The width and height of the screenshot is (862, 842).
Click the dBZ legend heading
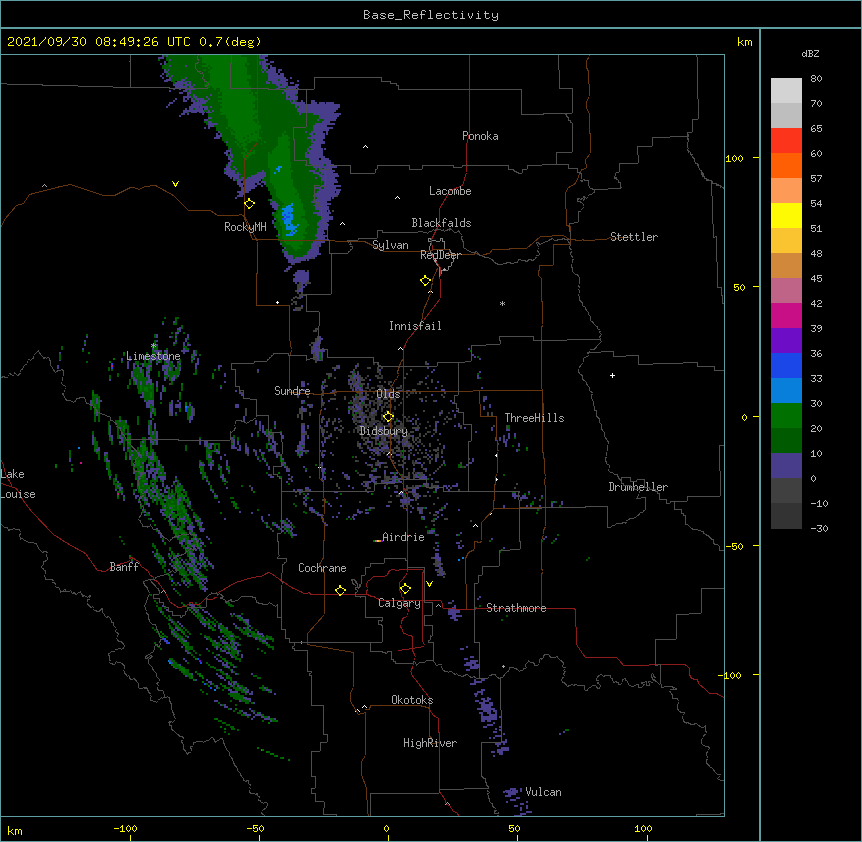click(810, 53)
